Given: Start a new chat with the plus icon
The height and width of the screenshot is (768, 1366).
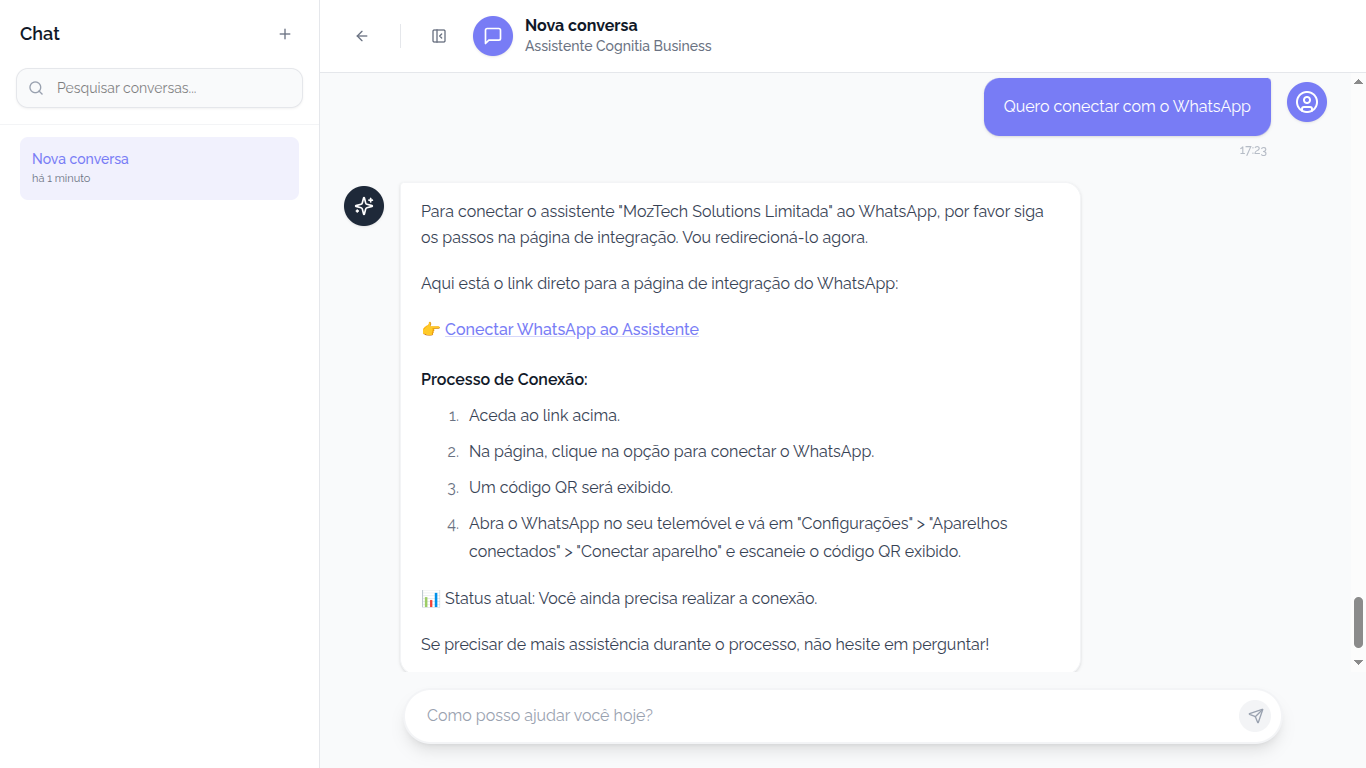Looking at the screenshot, I should click(x=285, y=34).
